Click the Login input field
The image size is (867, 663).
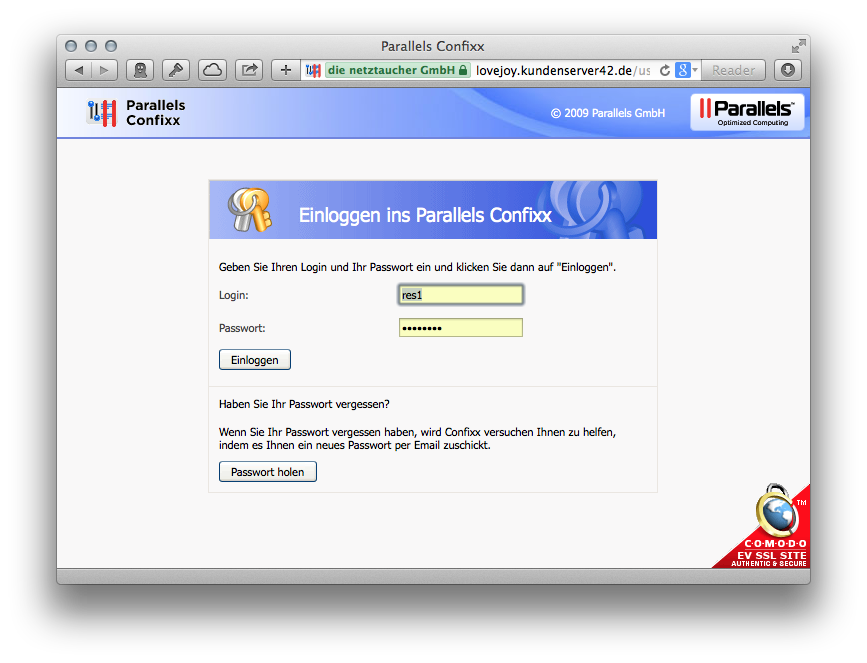pyautogui.click(x=460, y=295)
